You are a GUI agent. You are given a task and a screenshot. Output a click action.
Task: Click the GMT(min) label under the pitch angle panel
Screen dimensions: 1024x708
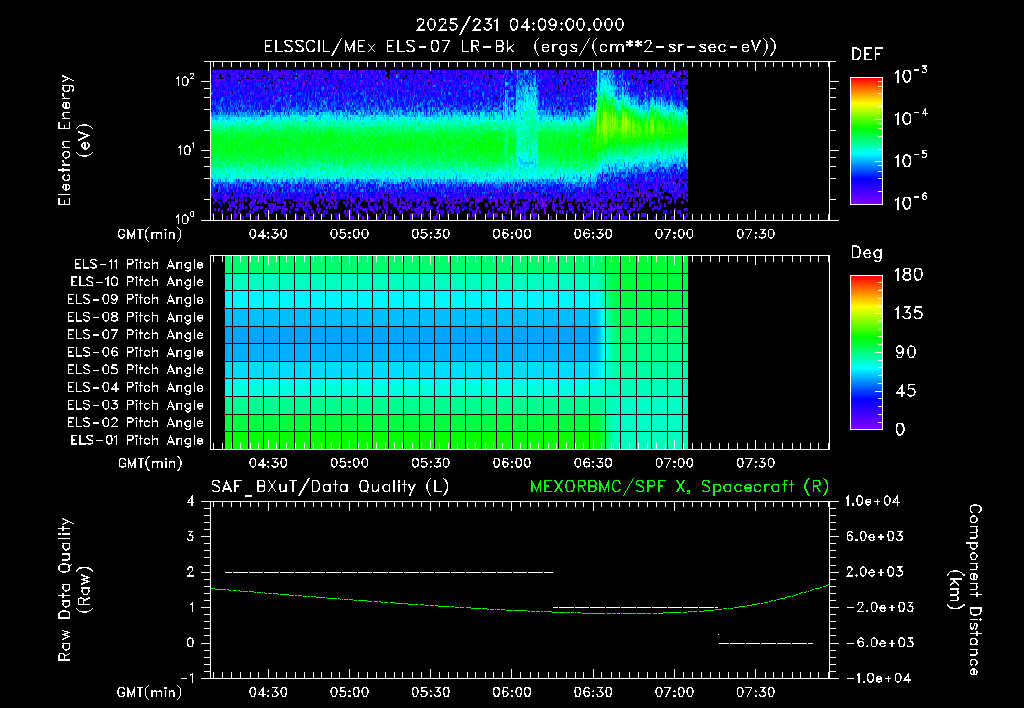[x=150, y=463]
